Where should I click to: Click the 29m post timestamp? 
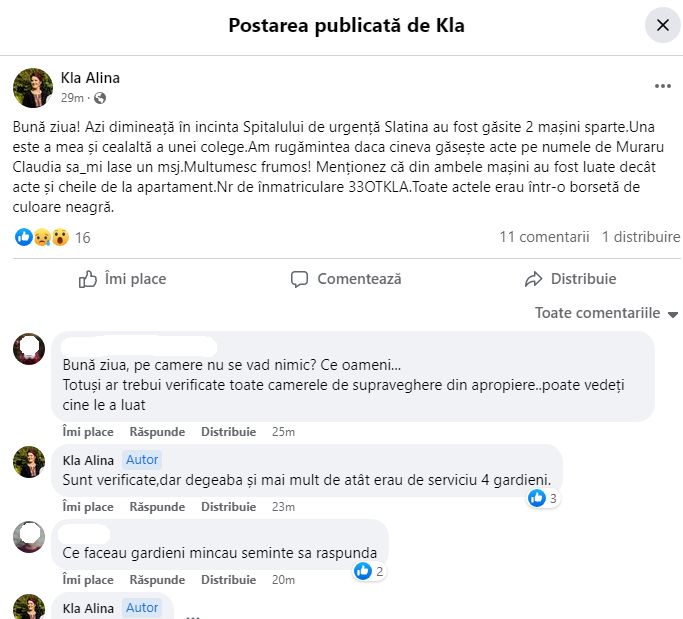(72, 98)
